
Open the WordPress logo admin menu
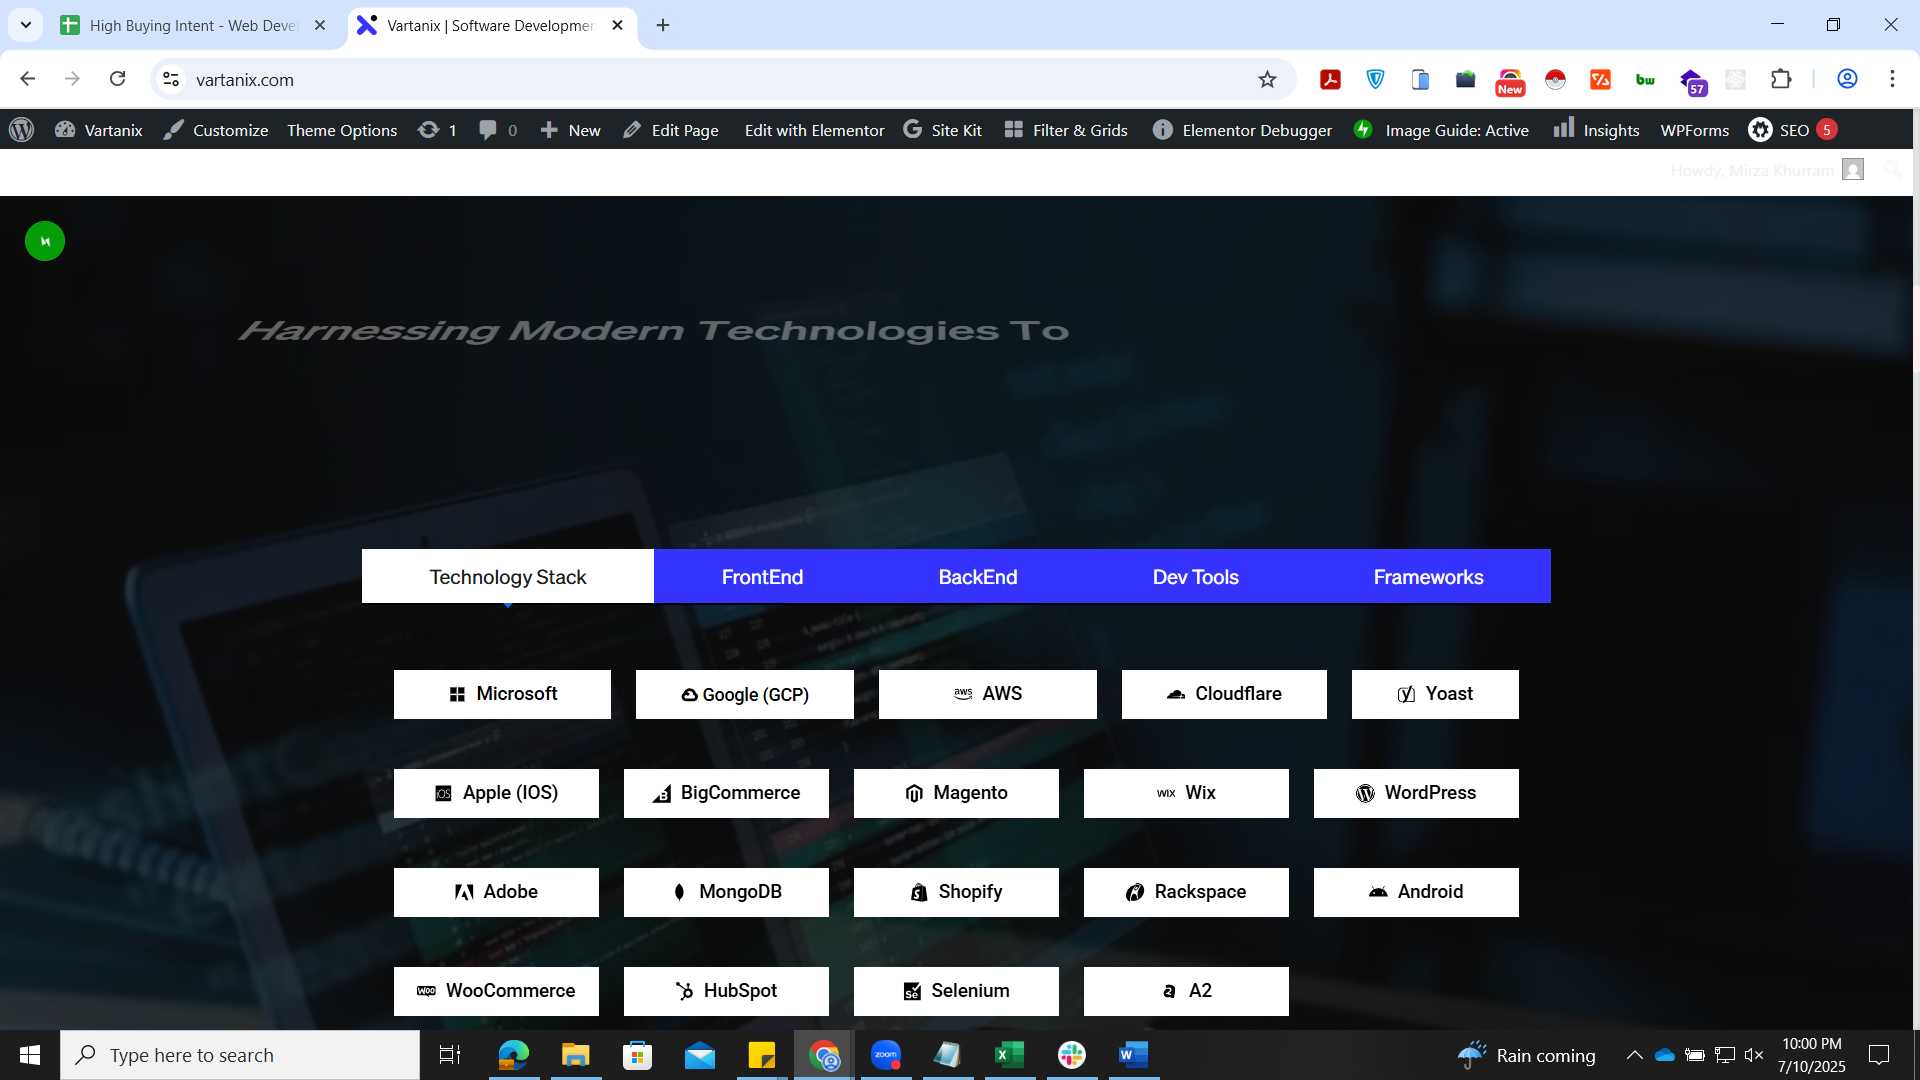pos(21,130)
